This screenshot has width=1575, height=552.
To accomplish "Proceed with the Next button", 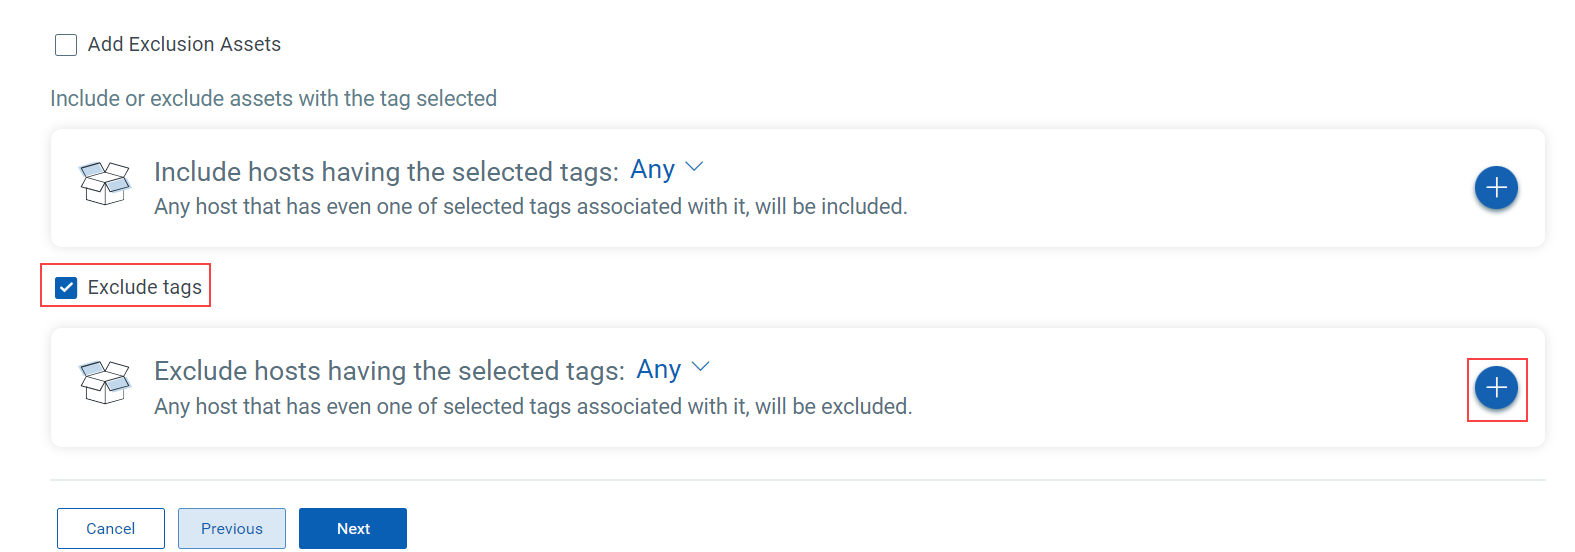I will [353, 528].
